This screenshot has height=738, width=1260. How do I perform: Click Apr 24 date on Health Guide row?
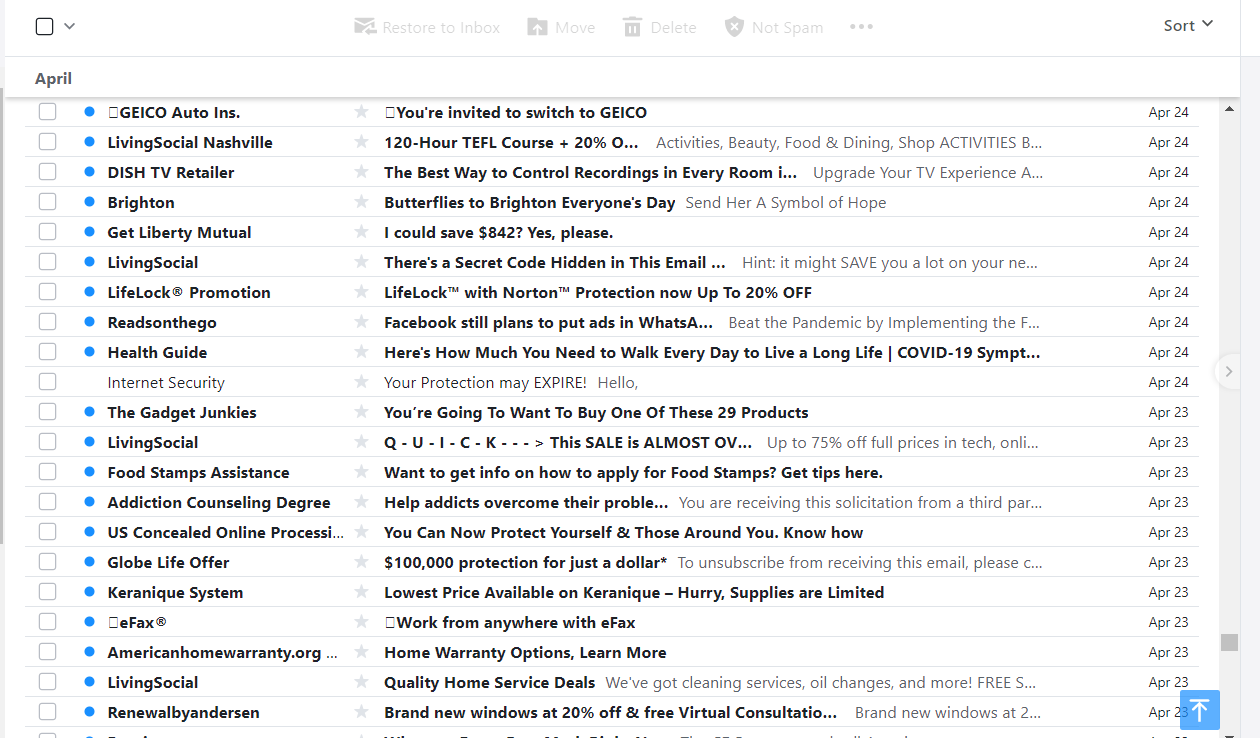tap(1169, 352)
